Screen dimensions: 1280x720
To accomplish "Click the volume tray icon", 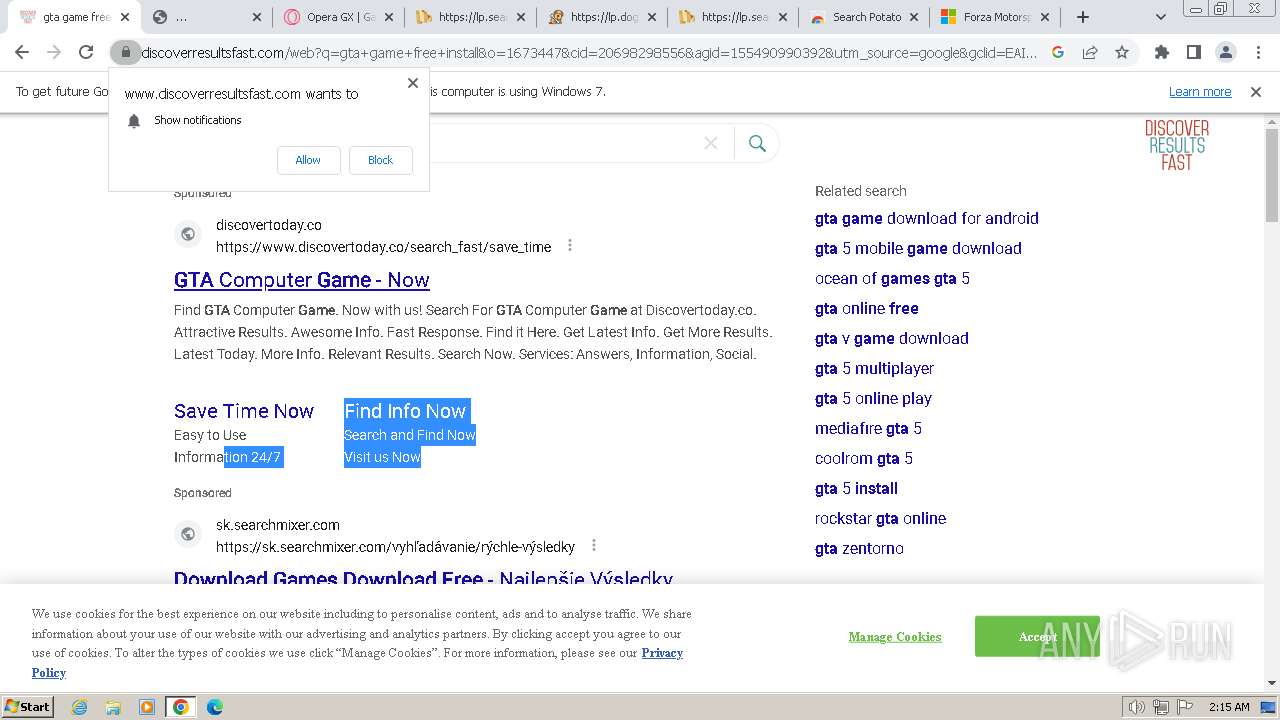I will tap(1136, 707).
